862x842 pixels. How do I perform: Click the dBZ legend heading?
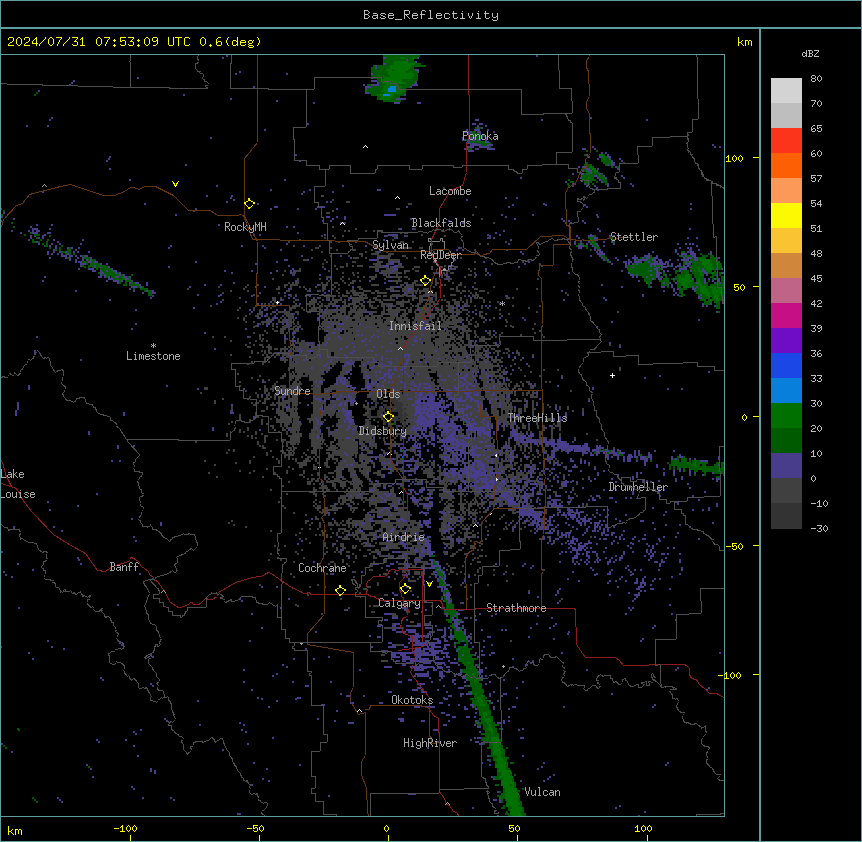[810, 54]
